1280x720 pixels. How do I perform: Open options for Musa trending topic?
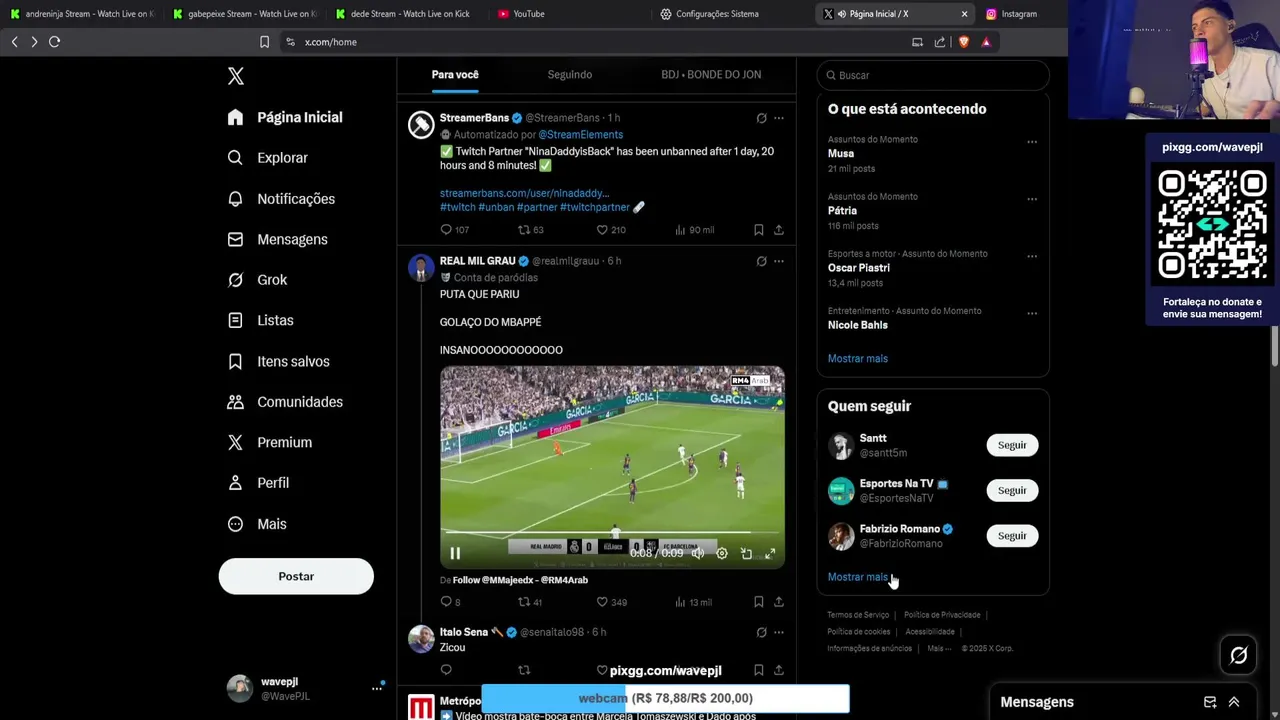[x=1032, y=142]
